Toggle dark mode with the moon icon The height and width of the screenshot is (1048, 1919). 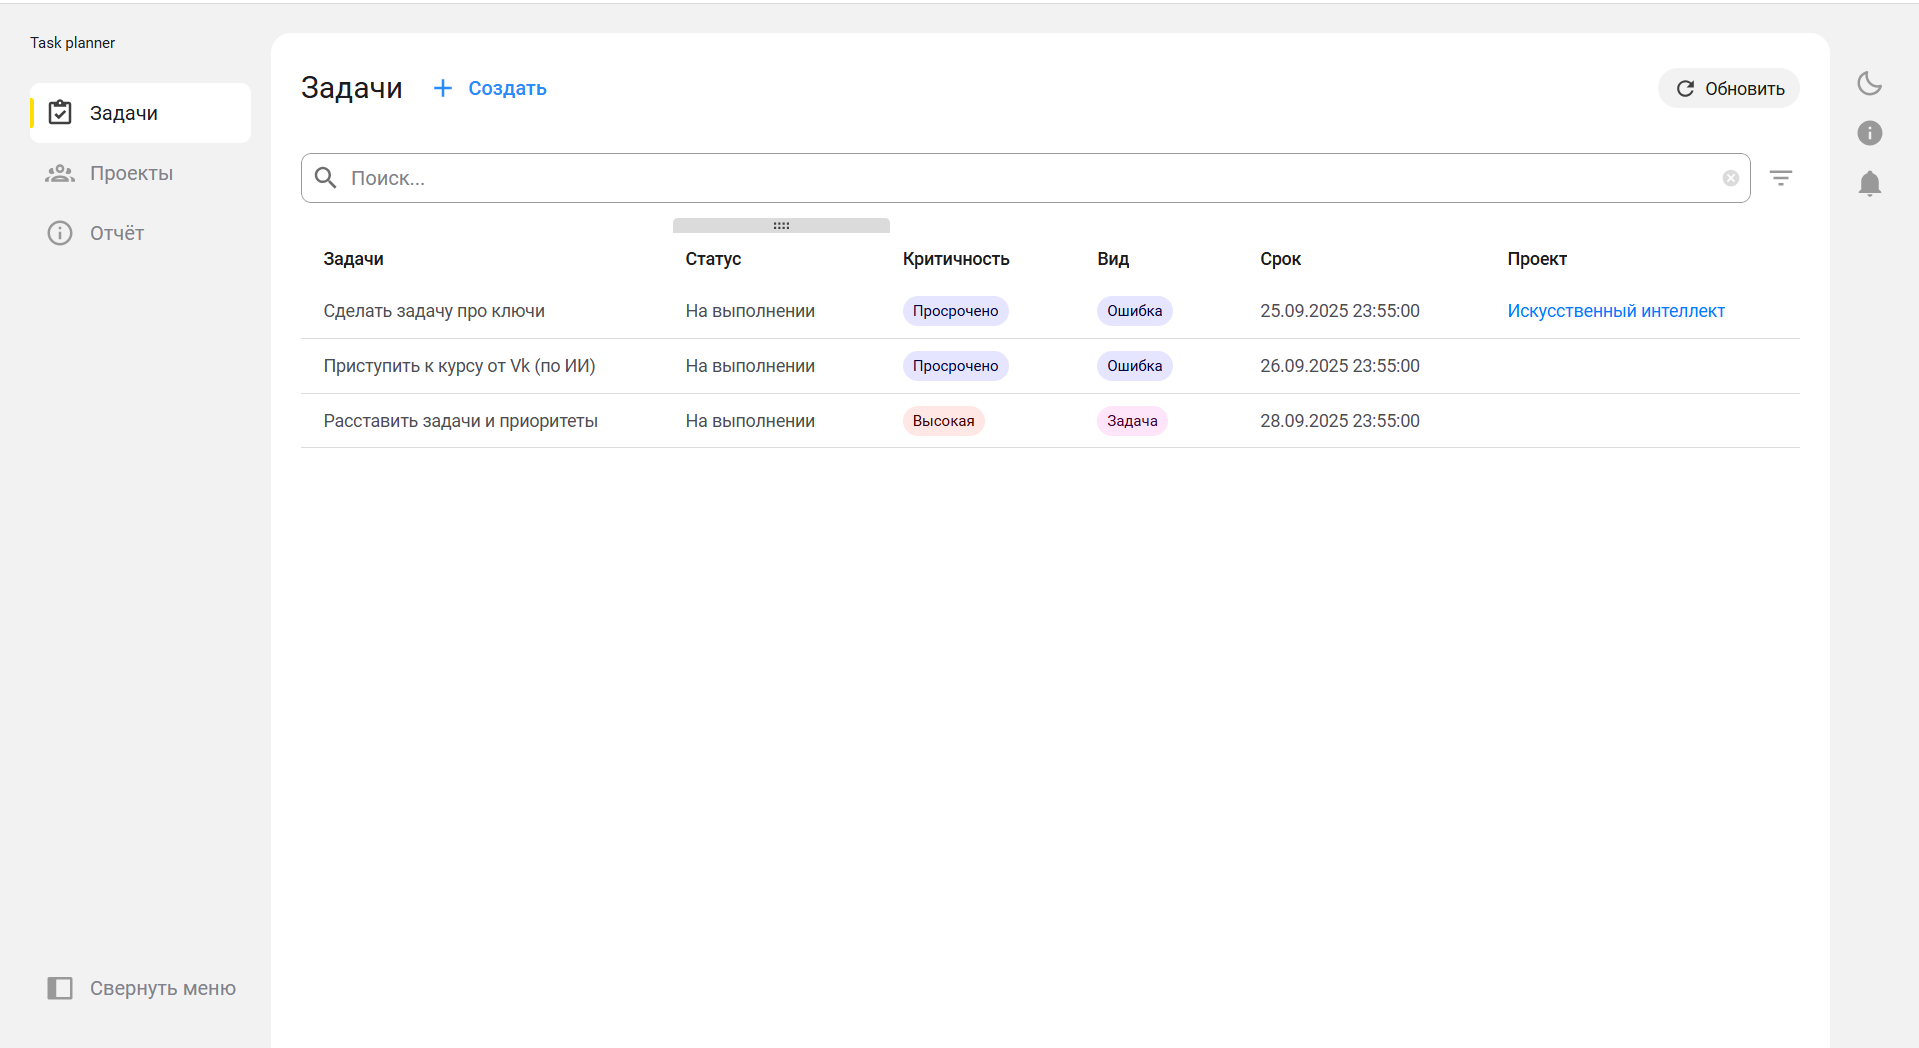1869,84
